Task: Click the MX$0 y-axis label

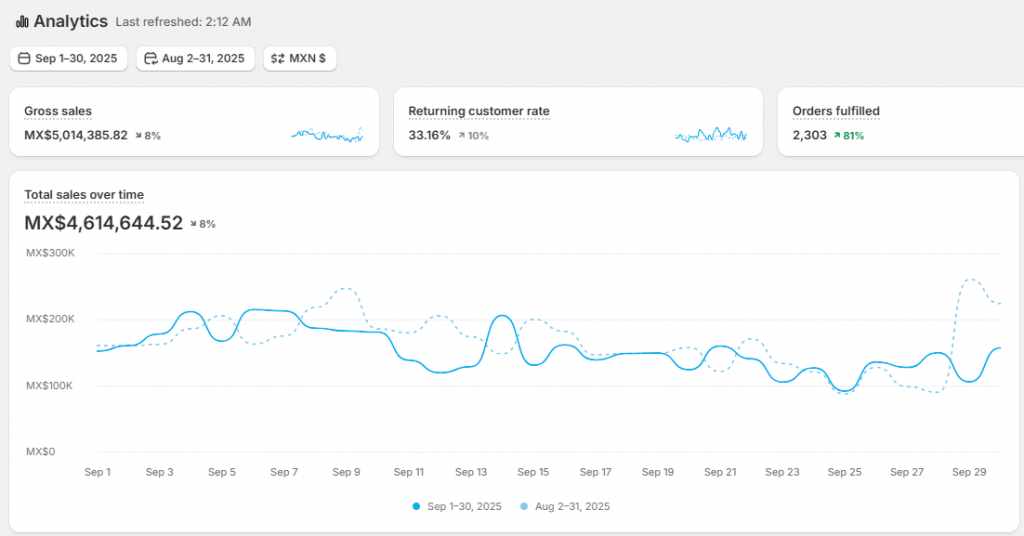Action: [x=40, y=452]
